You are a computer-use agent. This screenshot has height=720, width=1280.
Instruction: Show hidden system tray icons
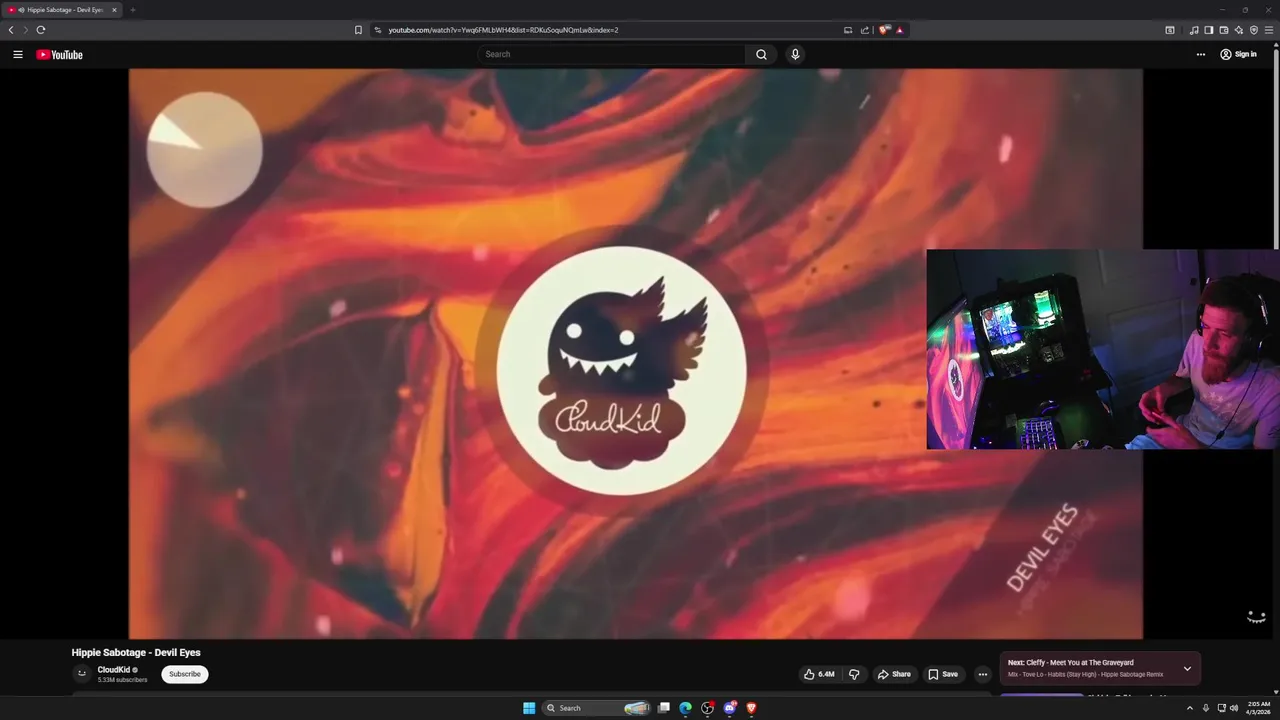pyautogui.click(x=1189, y=708)
